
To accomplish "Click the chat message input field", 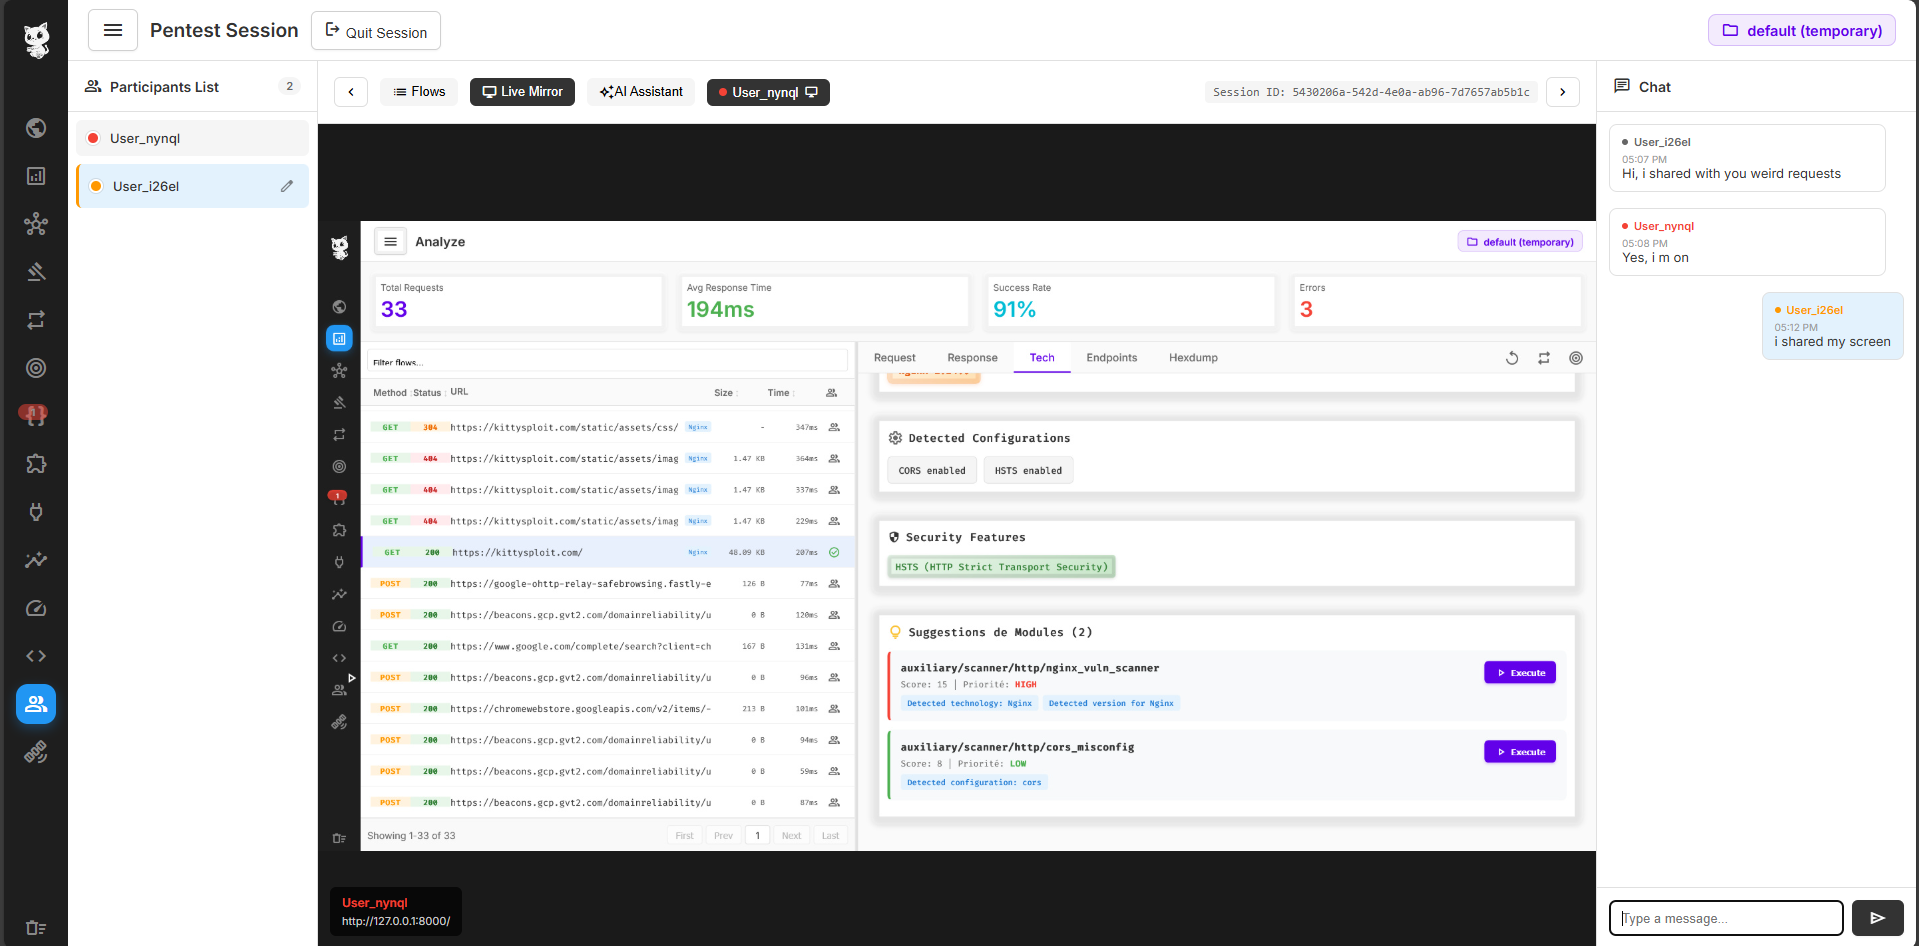I will coord(1725,918).
